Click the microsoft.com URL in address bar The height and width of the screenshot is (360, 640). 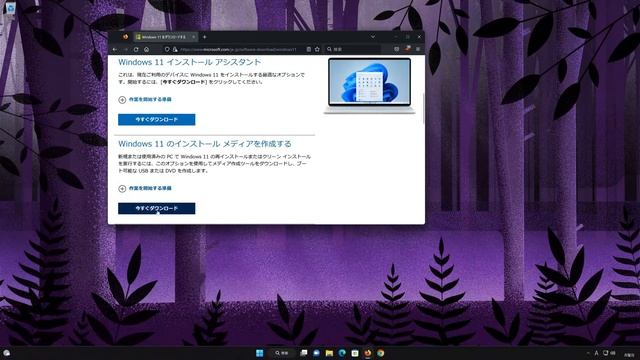coord(238,49)
